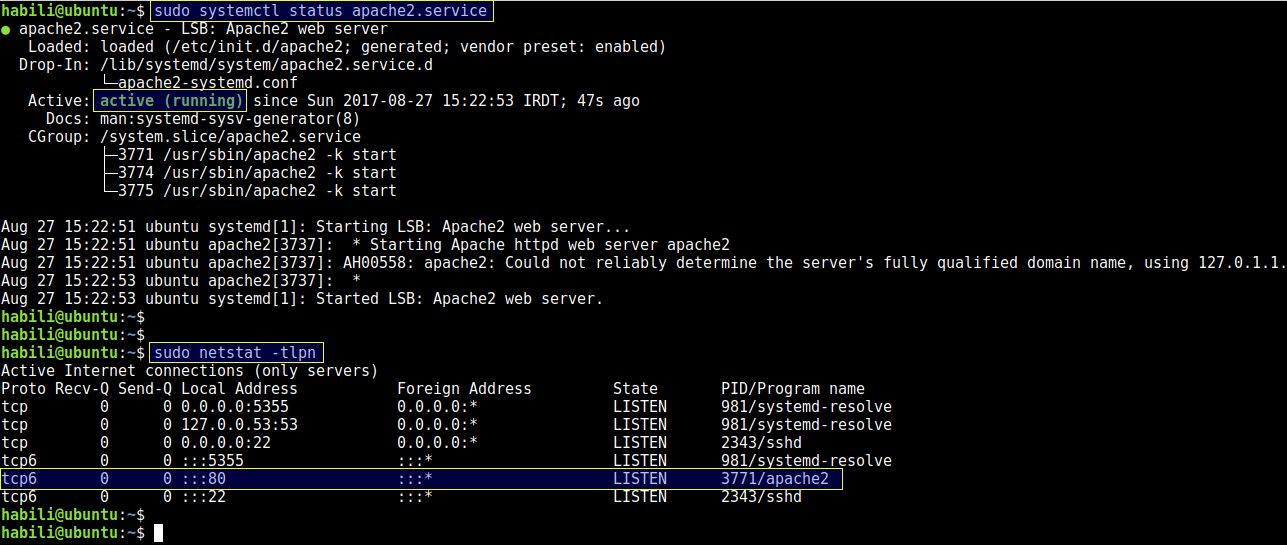This screenshot has height=545, width=1287.
Task: Click the "Local Address" column header
Action: coord(239,389)
